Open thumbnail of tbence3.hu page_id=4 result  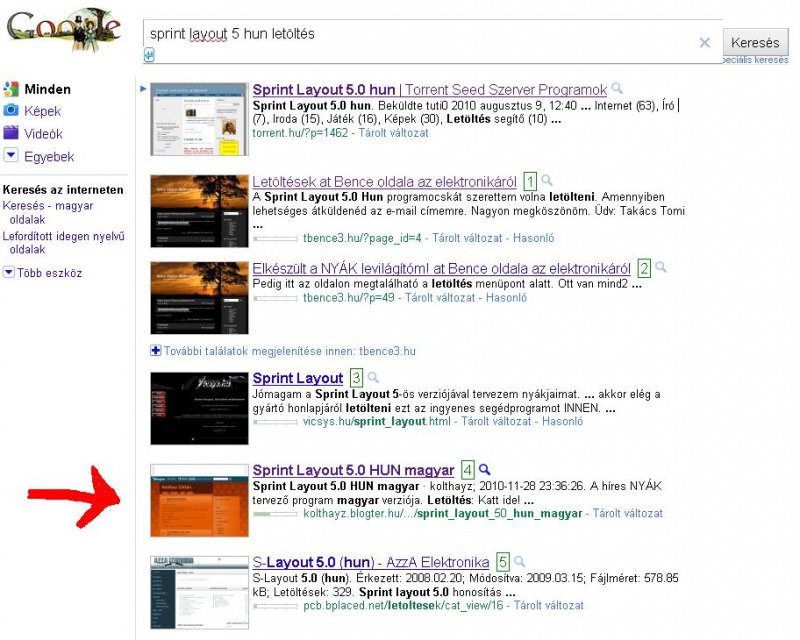pyautogui.click(x=199, y=211)
